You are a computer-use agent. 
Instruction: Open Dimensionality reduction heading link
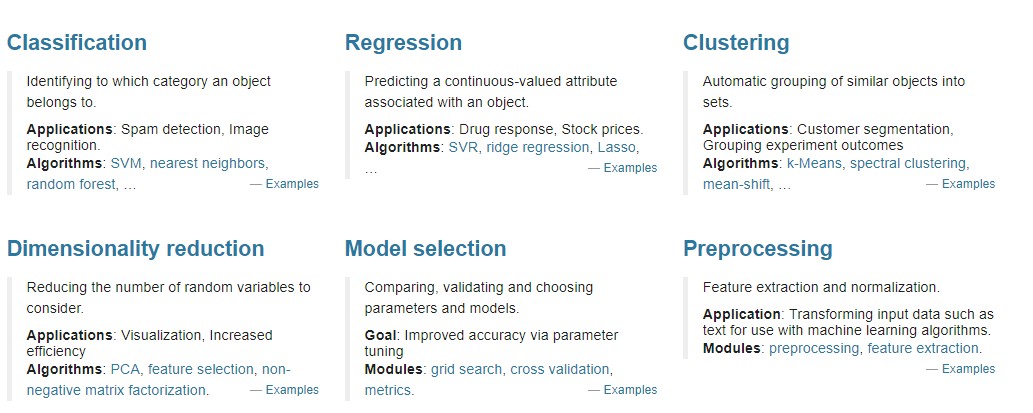(135, 249)
